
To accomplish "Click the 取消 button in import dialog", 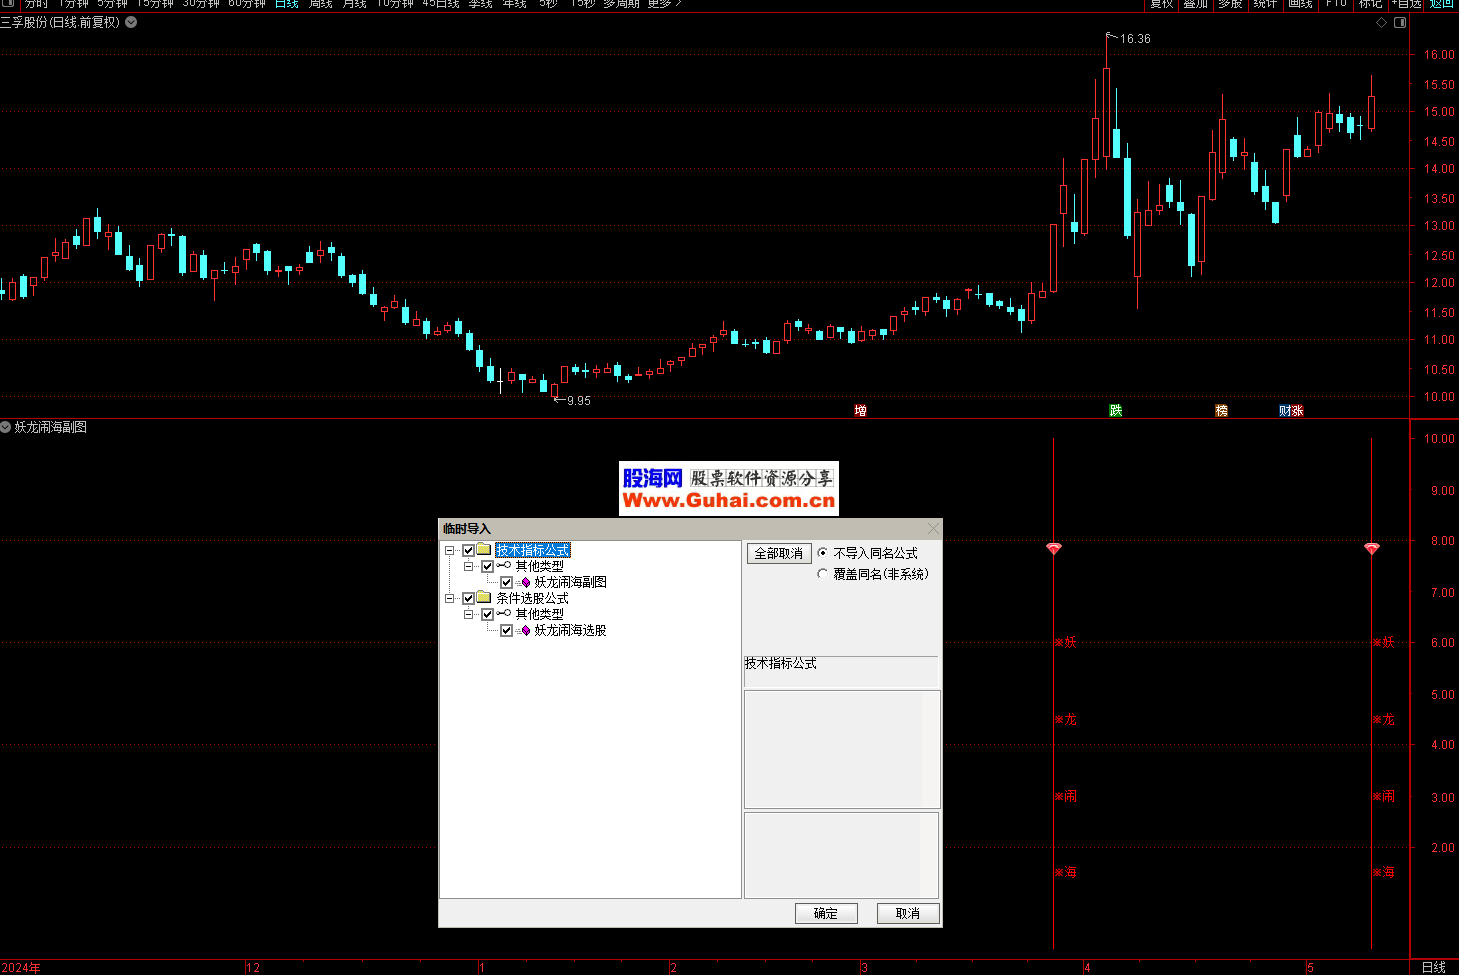I will click(x=908, y=913).
